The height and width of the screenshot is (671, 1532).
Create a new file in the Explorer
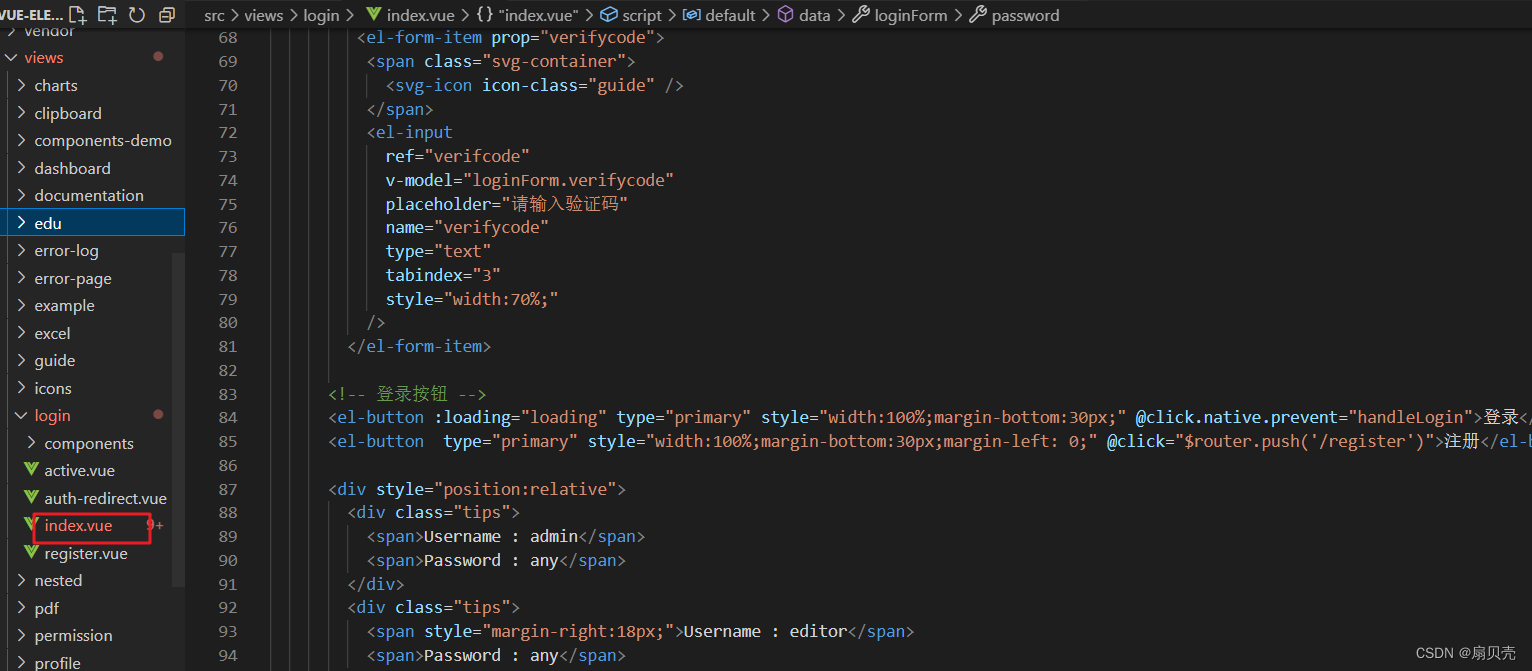click(78, 15)
